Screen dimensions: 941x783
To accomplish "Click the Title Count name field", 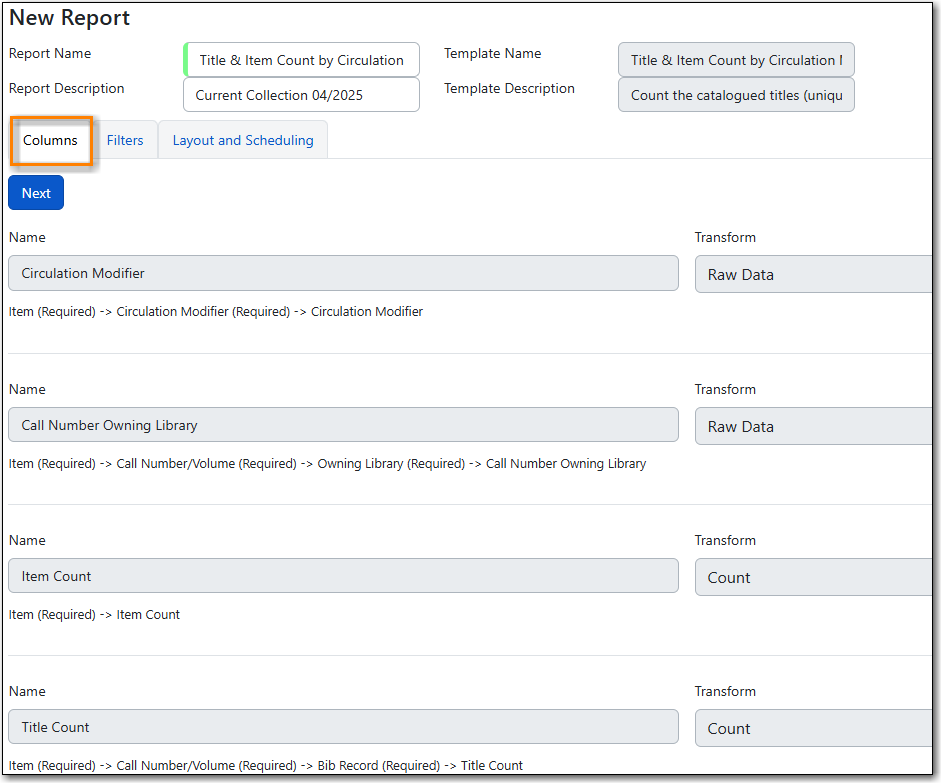I will 343,727.
